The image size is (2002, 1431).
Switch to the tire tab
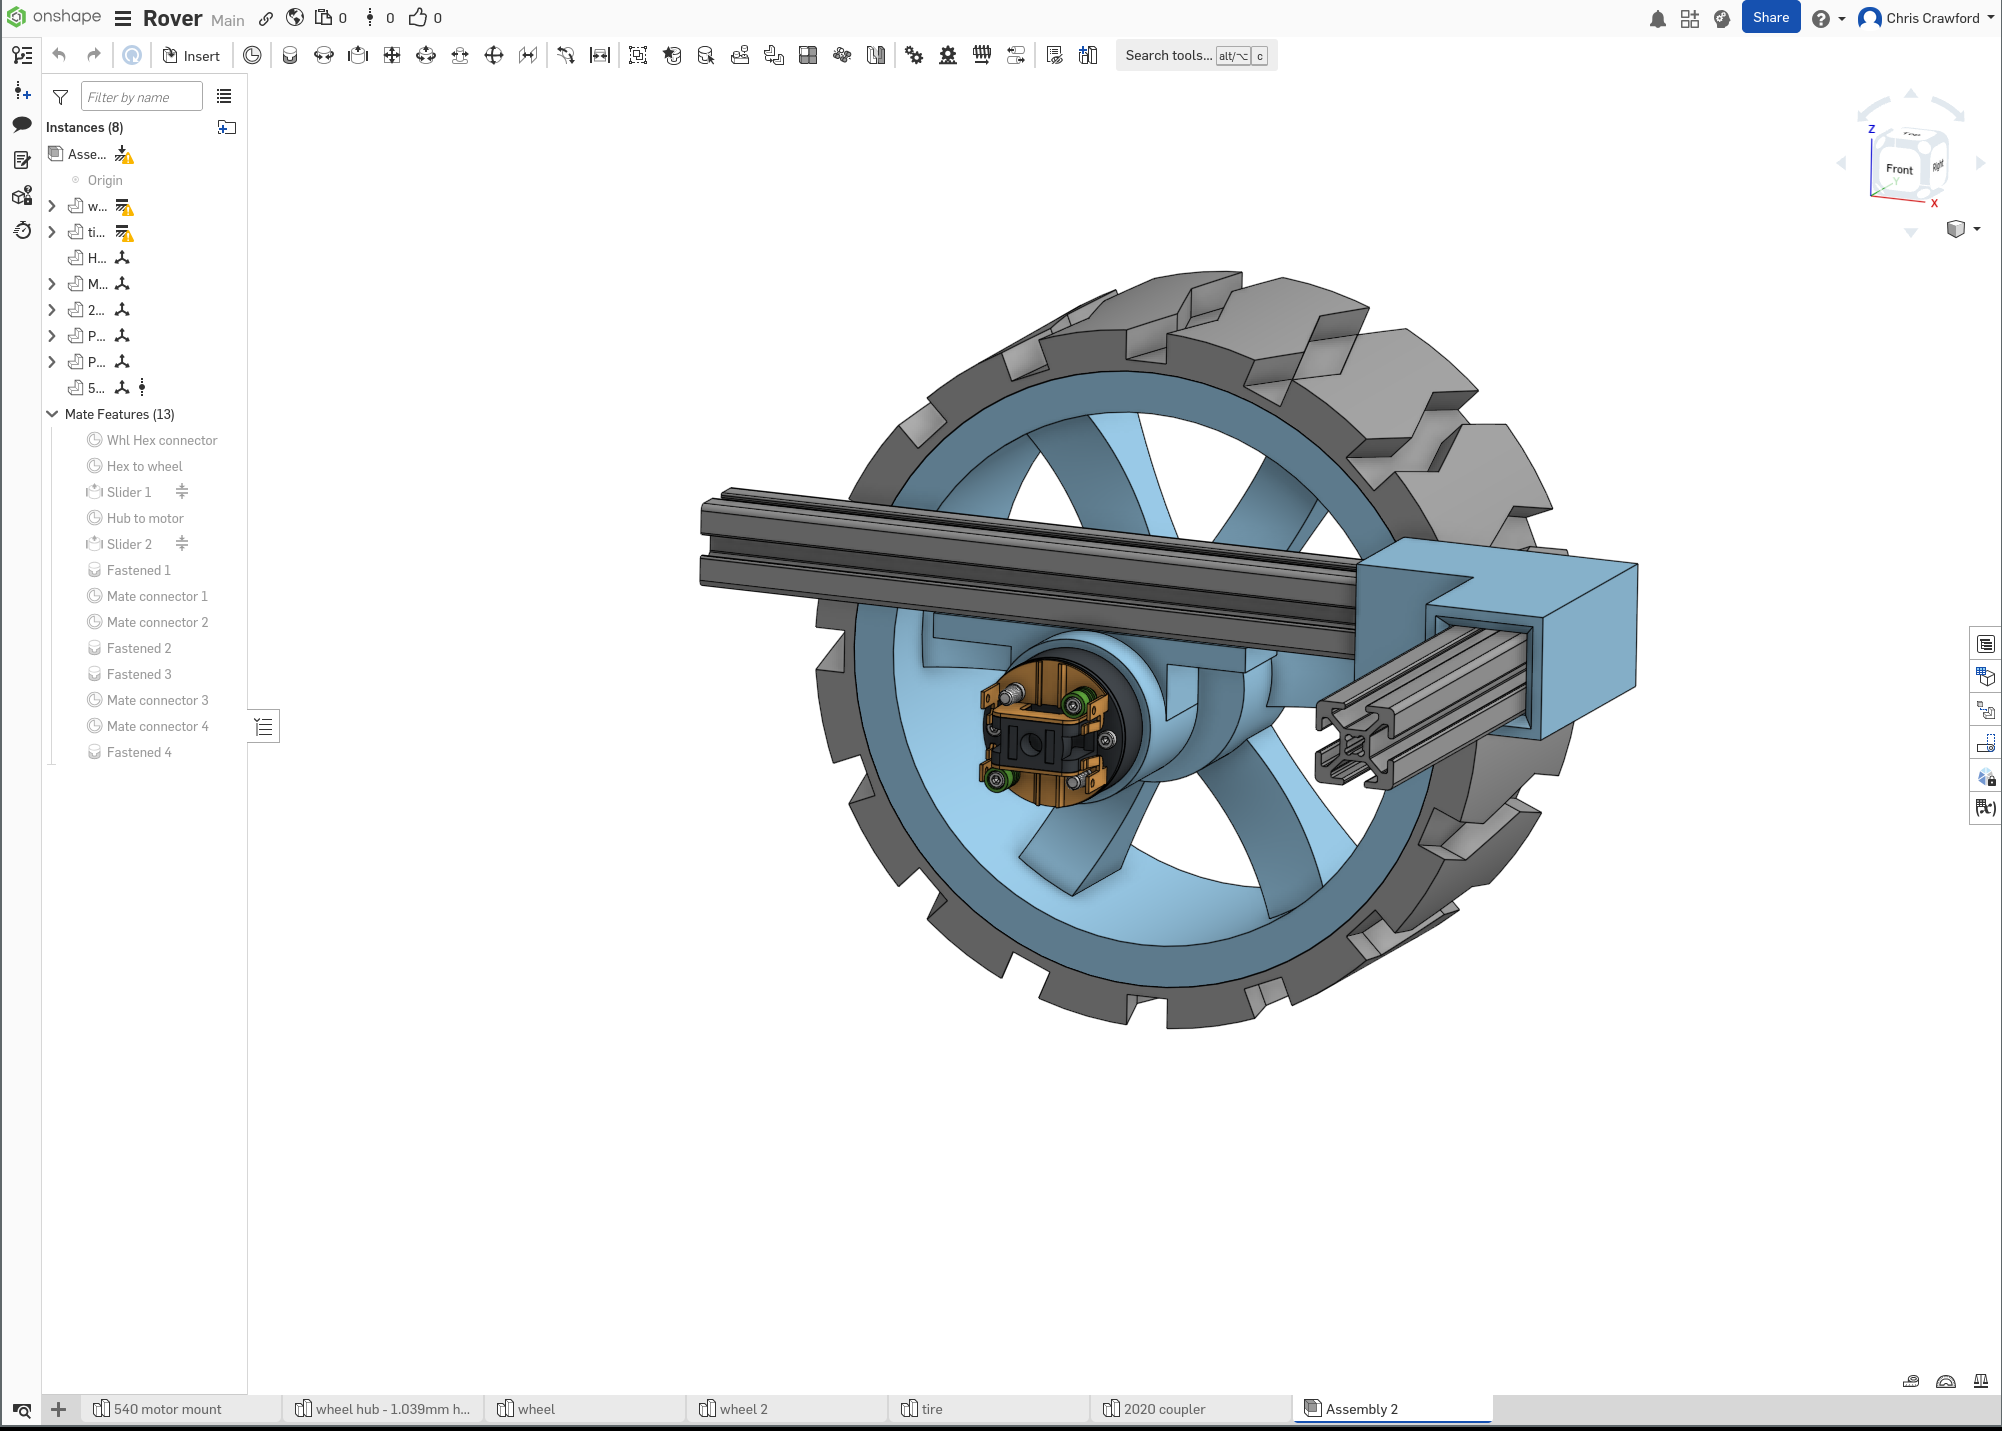[933, 1408]
